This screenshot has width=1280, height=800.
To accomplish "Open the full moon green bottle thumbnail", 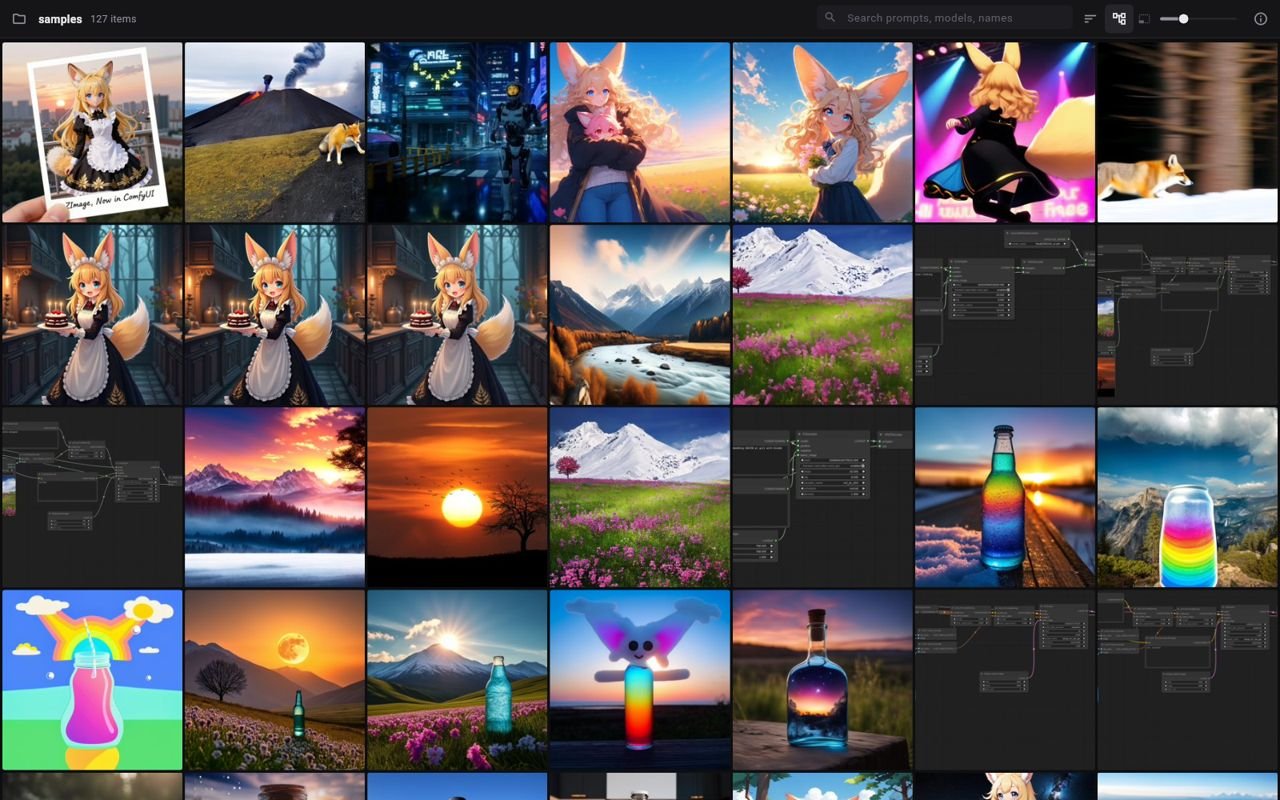I will (275, 680).
